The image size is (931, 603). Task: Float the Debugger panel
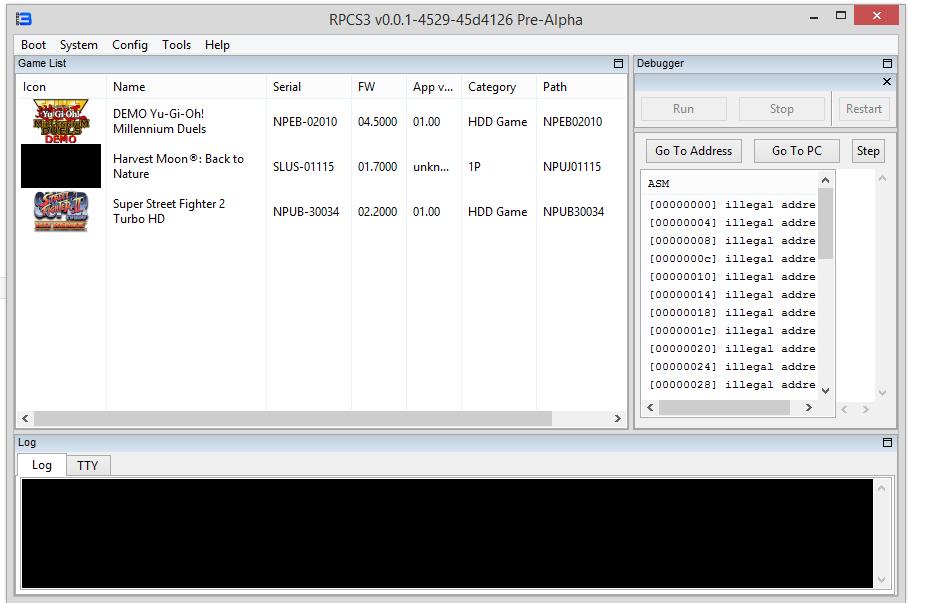click(888, 64)
